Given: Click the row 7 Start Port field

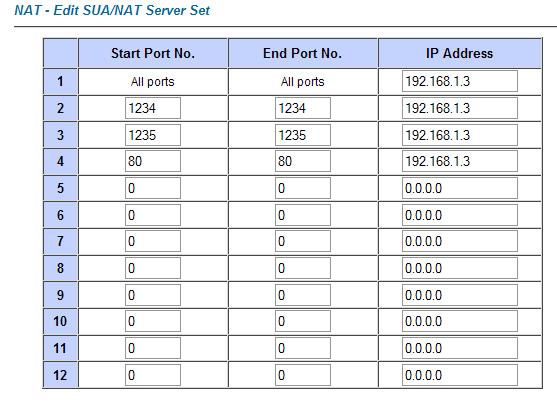Looking at the screenshot, I should click(153, 242).
